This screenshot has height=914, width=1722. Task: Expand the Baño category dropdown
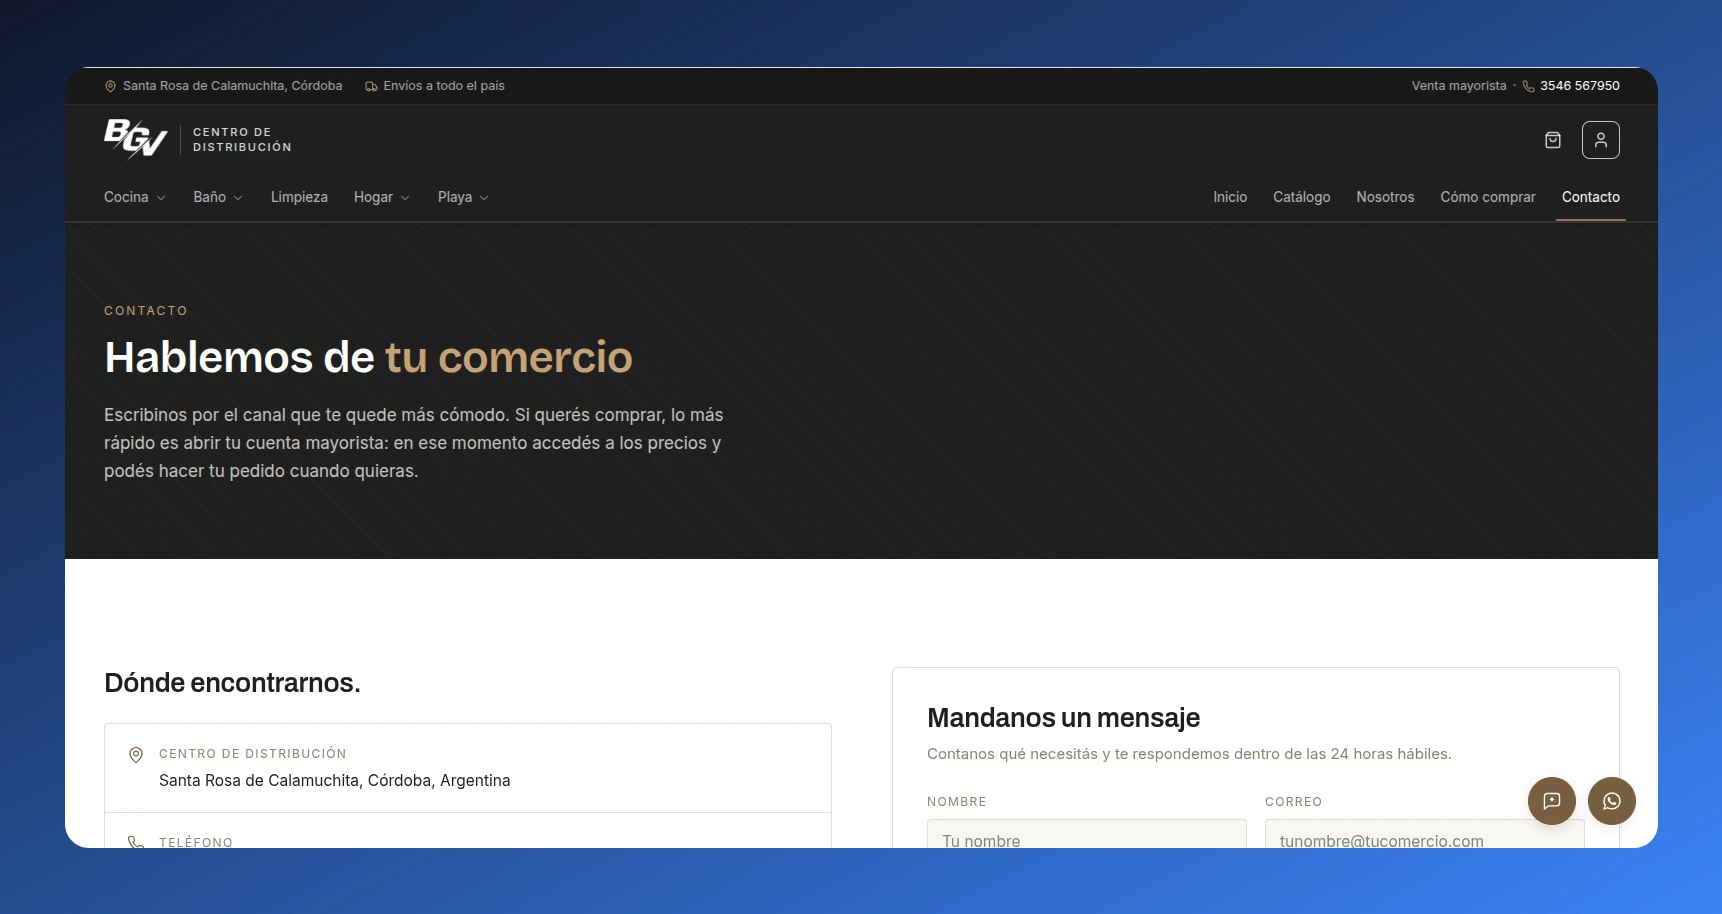click(x=218, y=197)
